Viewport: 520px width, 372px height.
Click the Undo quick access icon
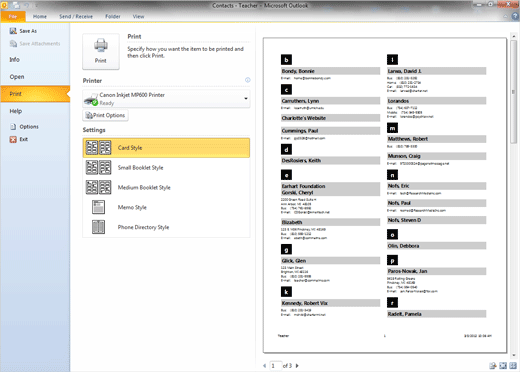(x=27, y=5)
